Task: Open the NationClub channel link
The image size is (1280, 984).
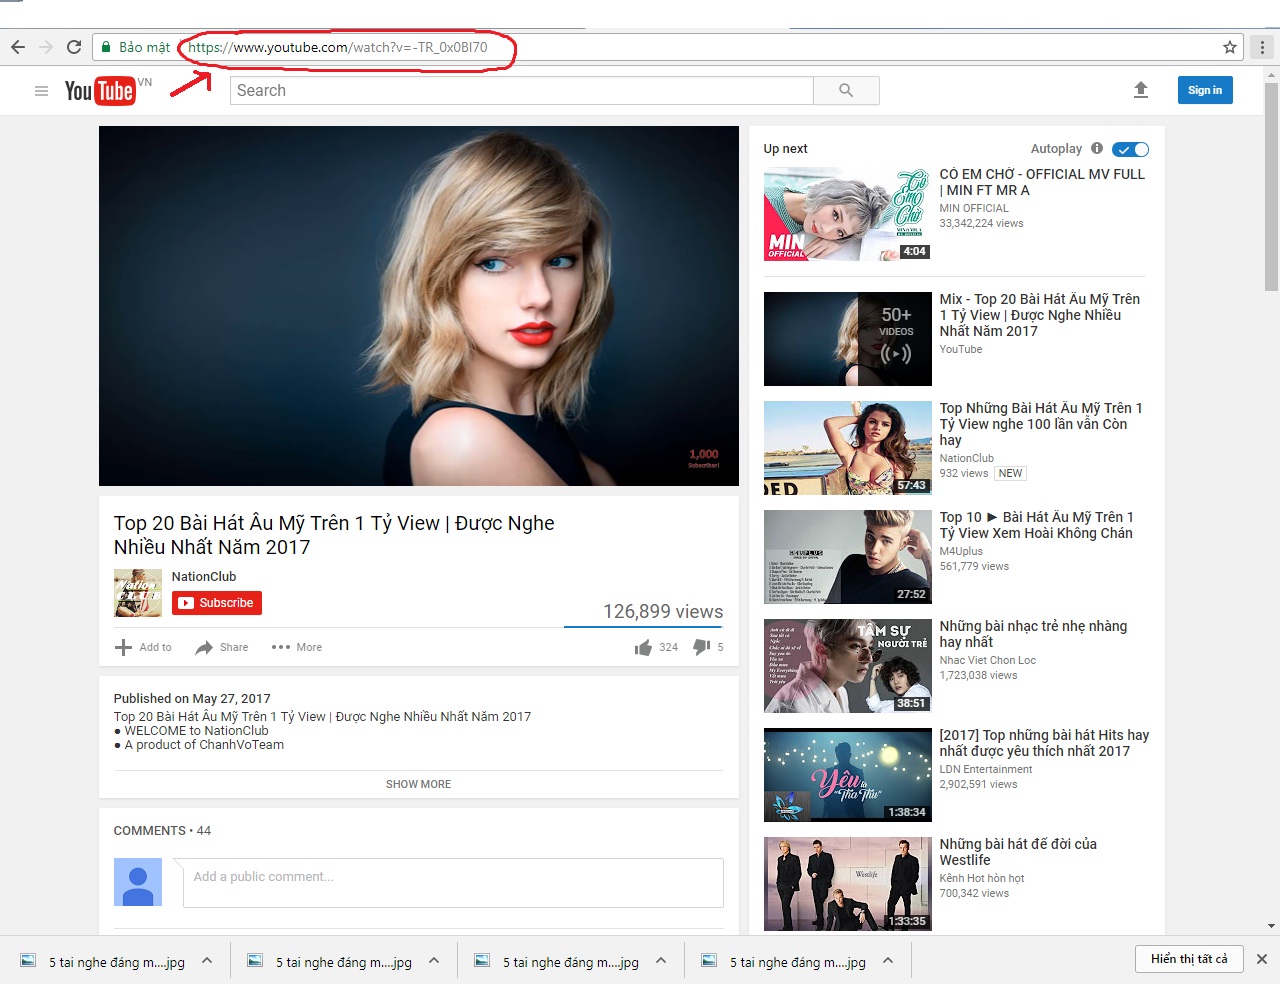Action: tap(204, 576)
